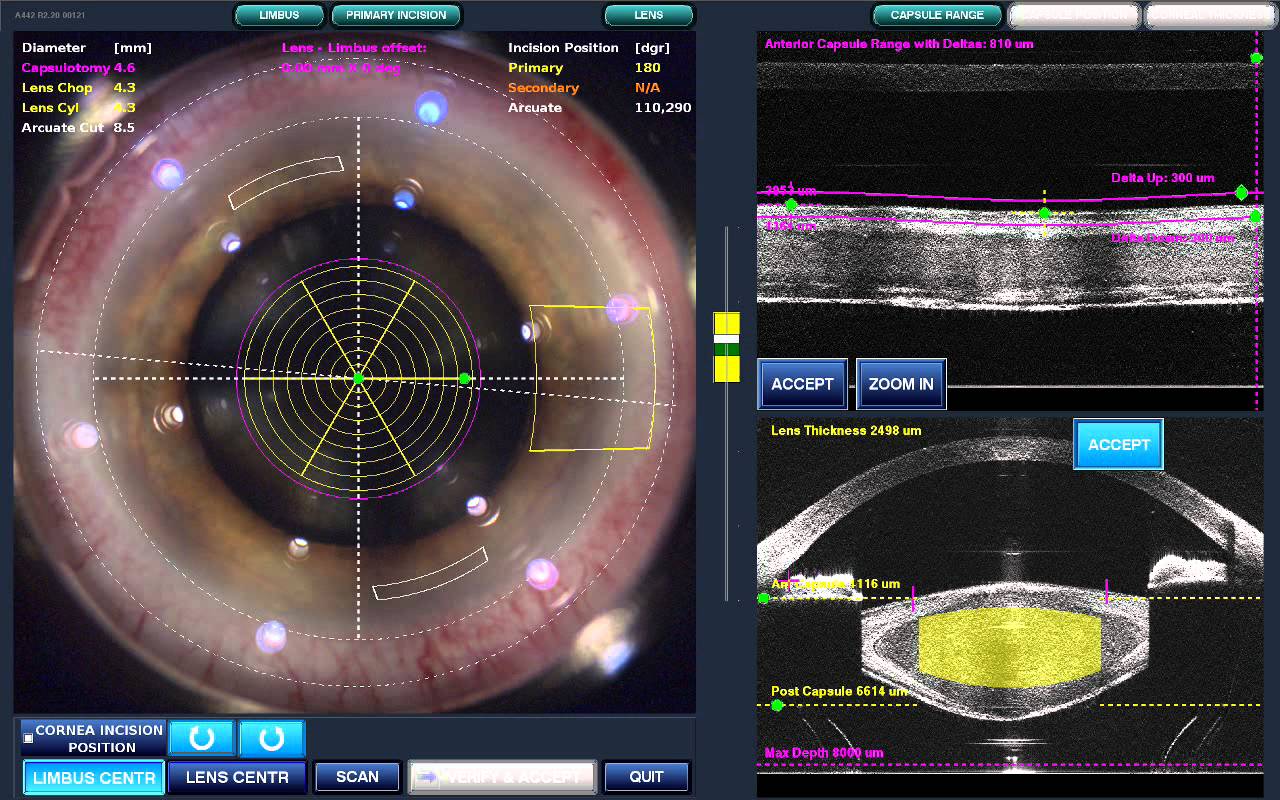Click the left rotate arrow icon button
Screen dimensions: 1280x800
coord(202,739)
